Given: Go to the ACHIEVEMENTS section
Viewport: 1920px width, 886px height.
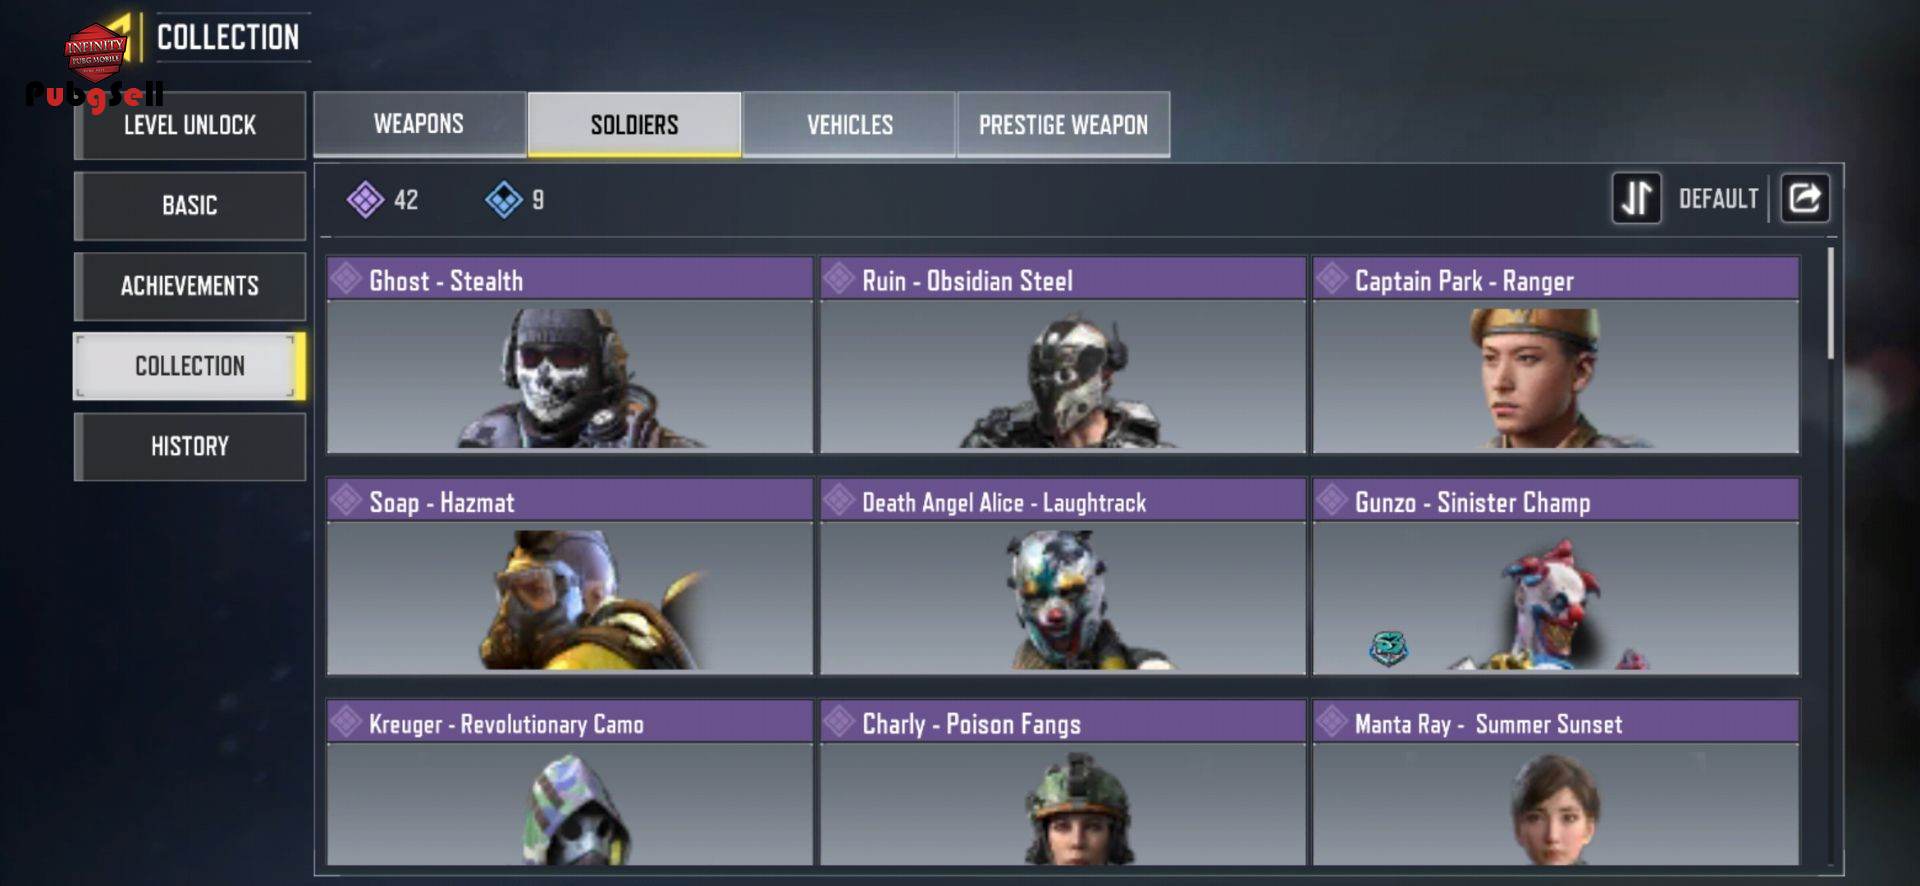Looking at the screenshot, I should click(x=190, y=286).
